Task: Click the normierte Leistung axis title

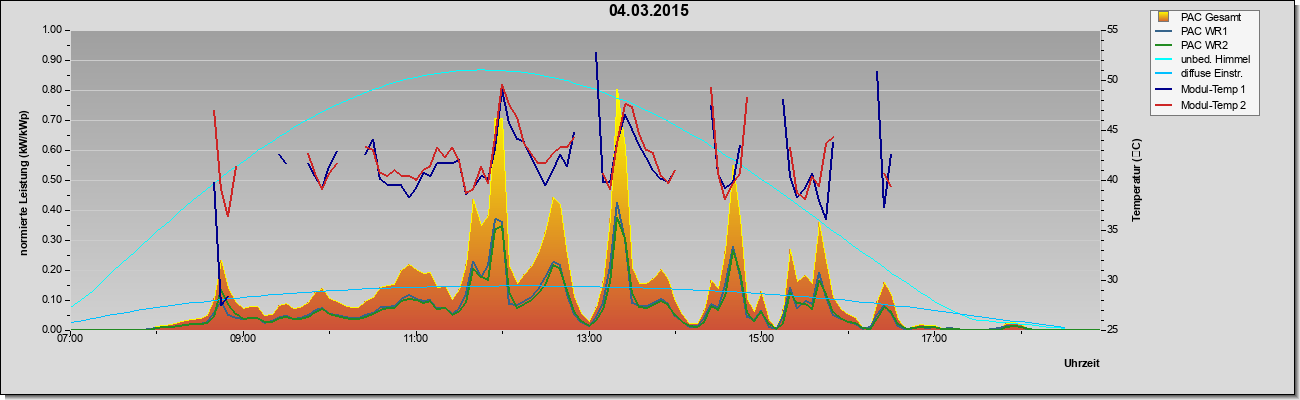Action: (22, 180)
